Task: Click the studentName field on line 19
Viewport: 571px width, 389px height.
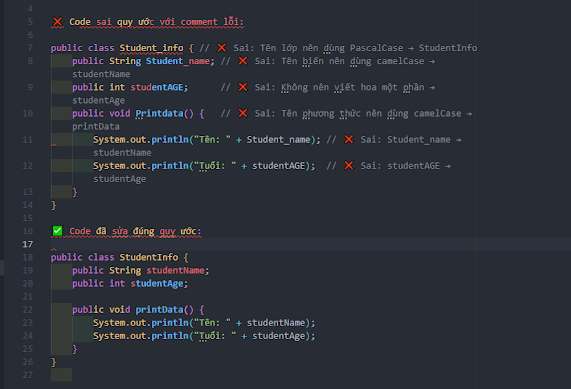Action: click(176, 270)
